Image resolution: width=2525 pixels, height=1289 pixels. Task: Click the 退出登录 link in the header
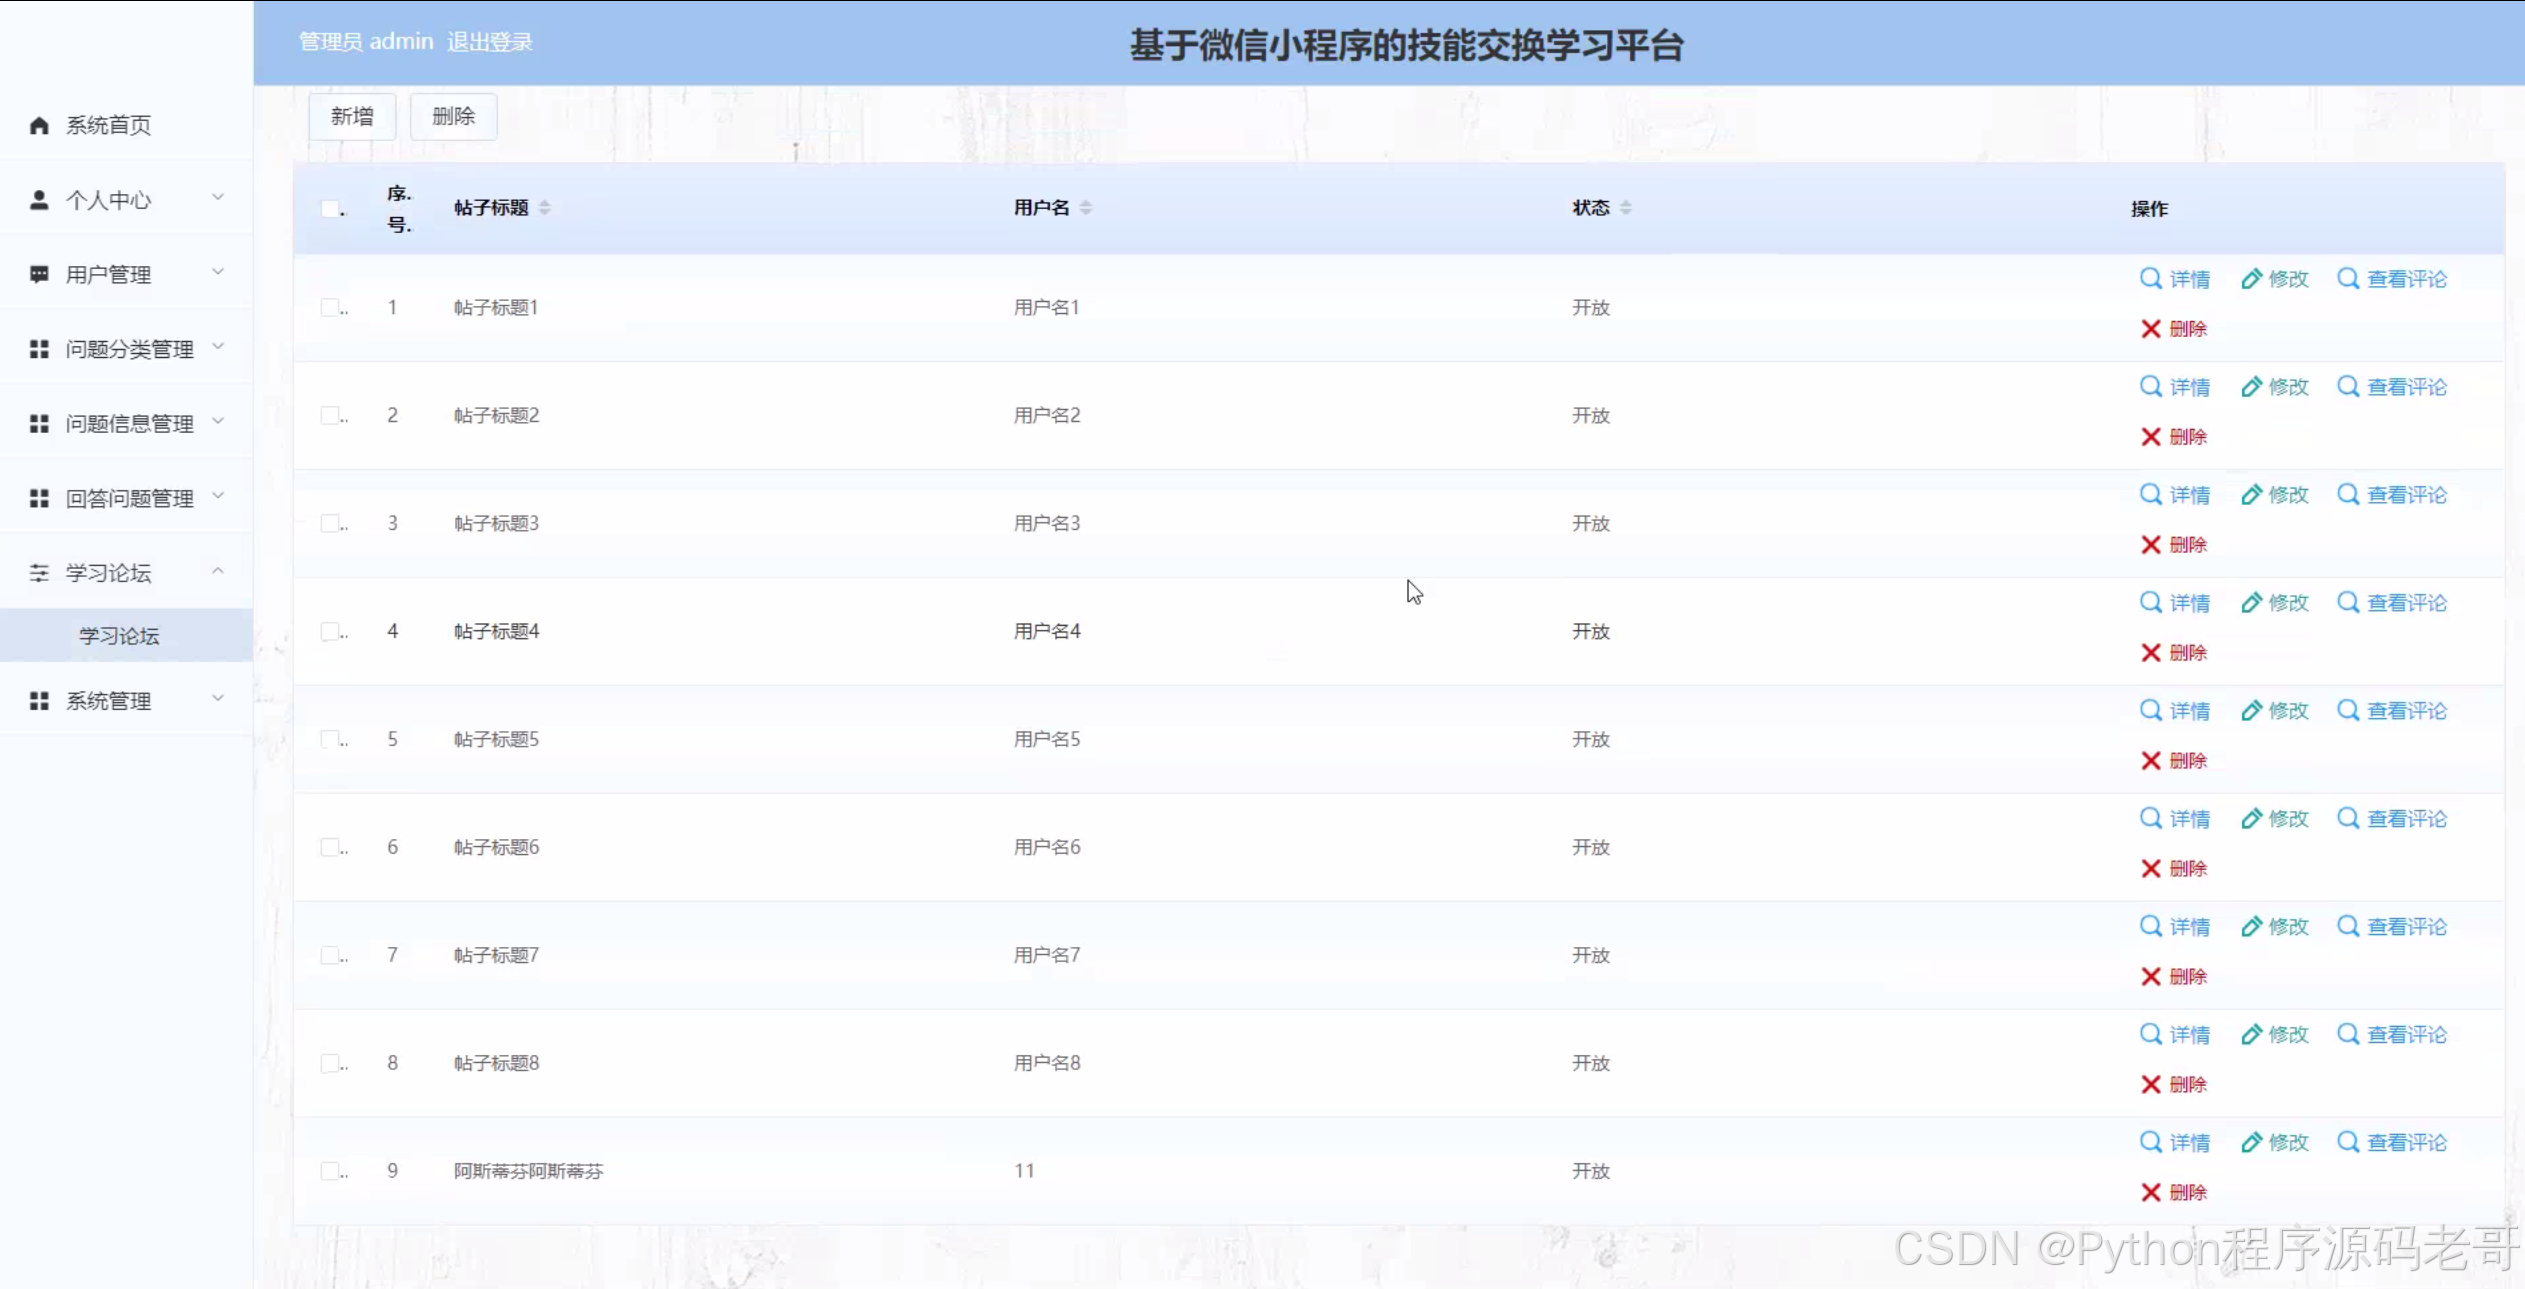pos(489,42)
